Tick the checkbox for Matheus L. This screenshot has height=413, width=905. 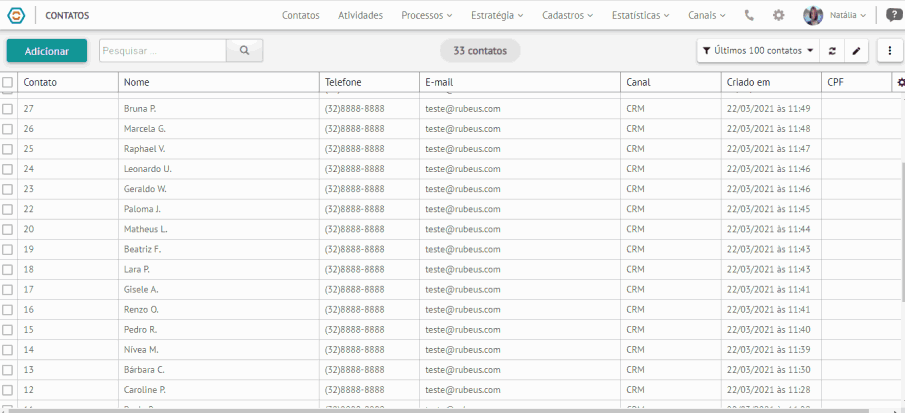(x=7, y=229)
